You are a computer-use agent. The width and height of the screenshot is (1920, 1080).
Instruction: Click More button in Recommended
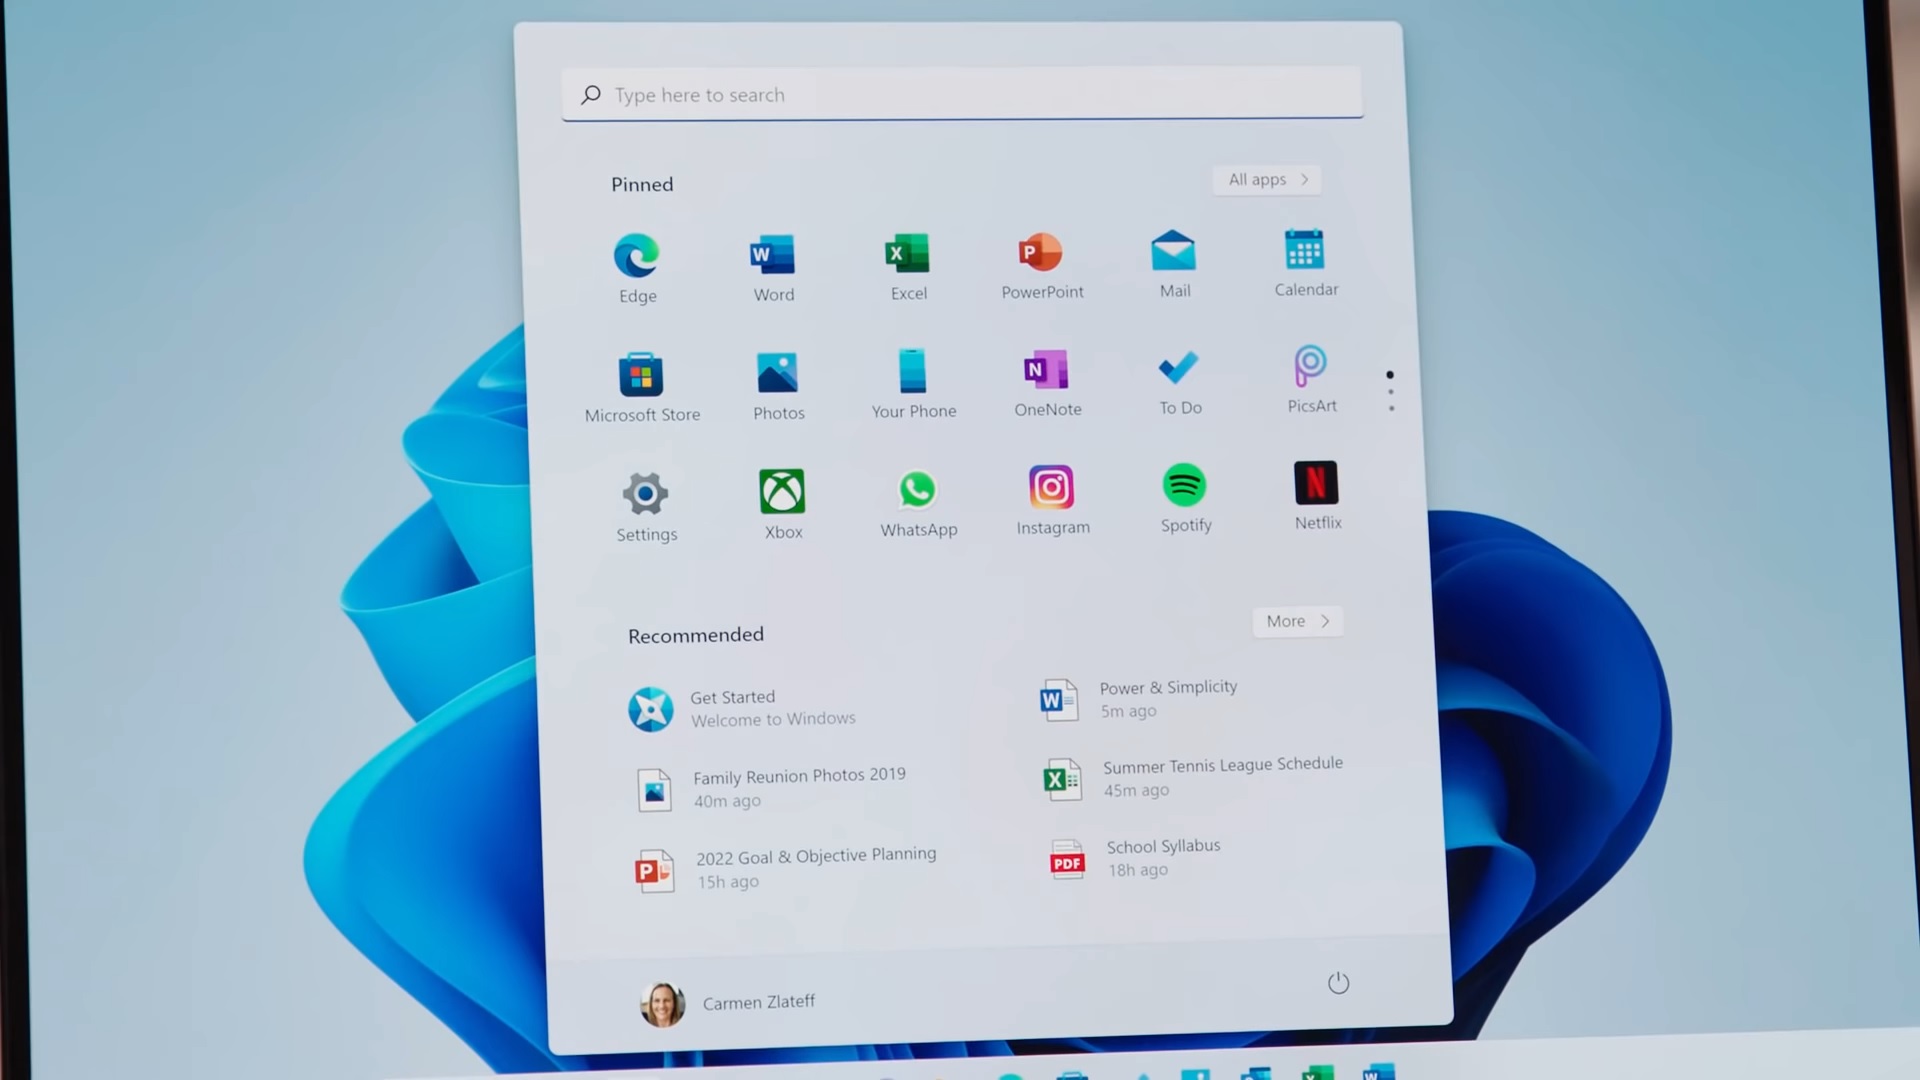tap(1297, 621)
